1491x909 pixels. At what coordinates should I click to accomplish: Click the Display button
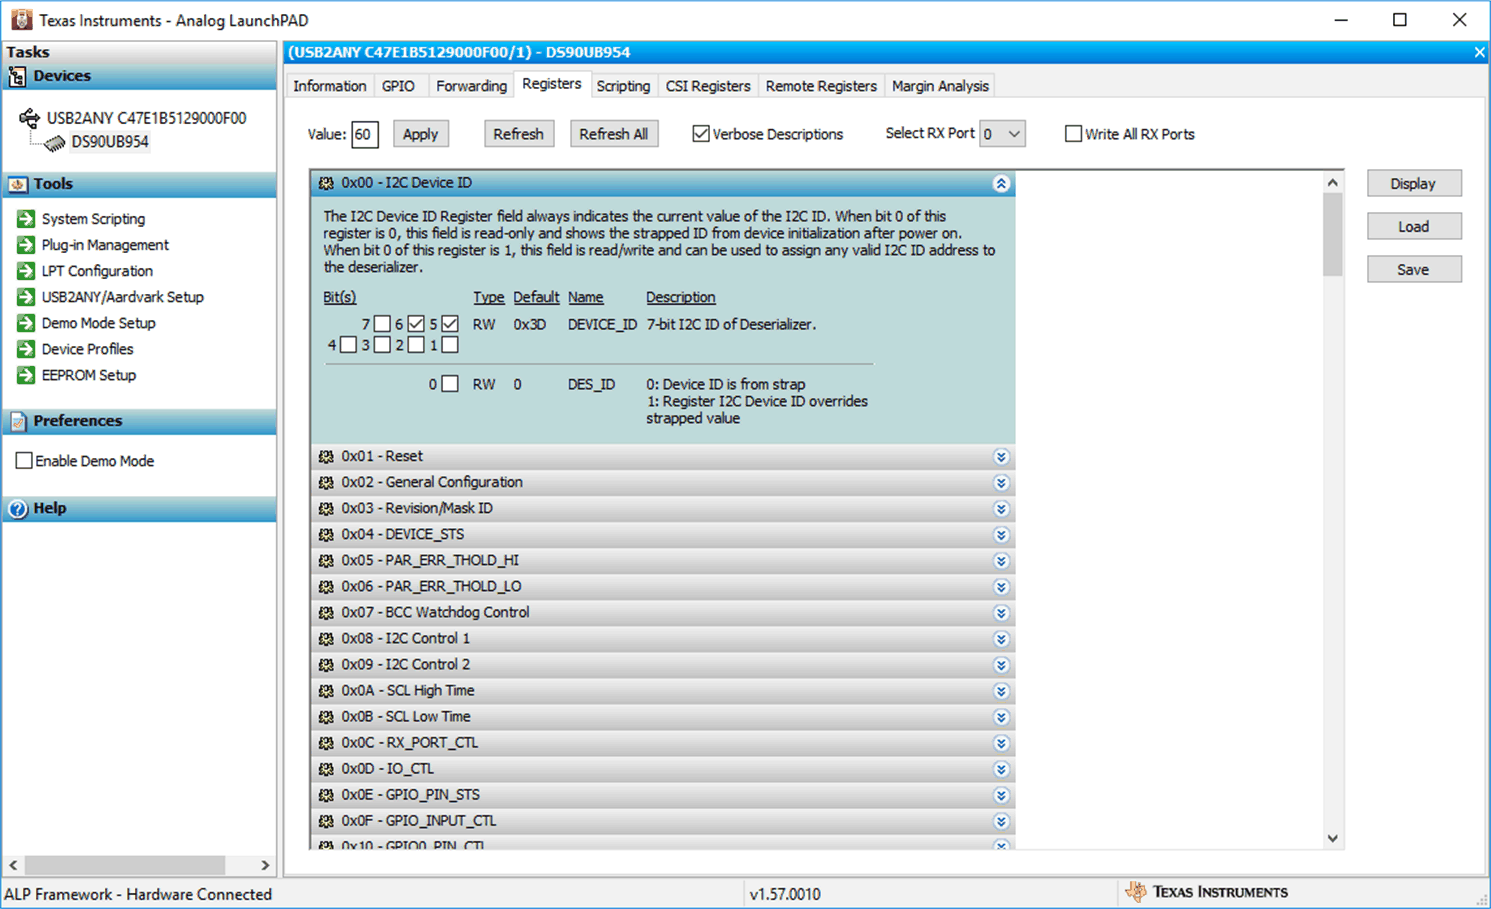click(1414, 183)
